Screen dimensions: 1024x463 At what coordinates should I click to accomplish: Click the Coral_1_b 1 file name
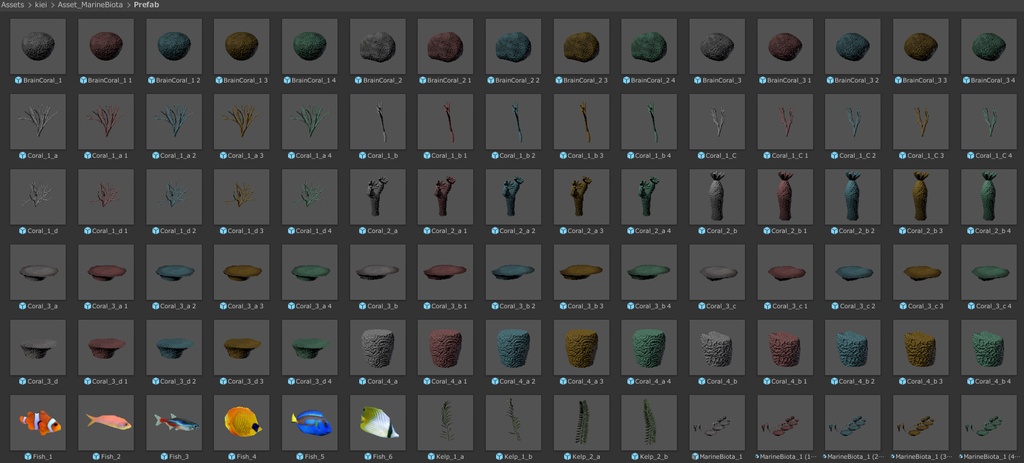[450, 155]
